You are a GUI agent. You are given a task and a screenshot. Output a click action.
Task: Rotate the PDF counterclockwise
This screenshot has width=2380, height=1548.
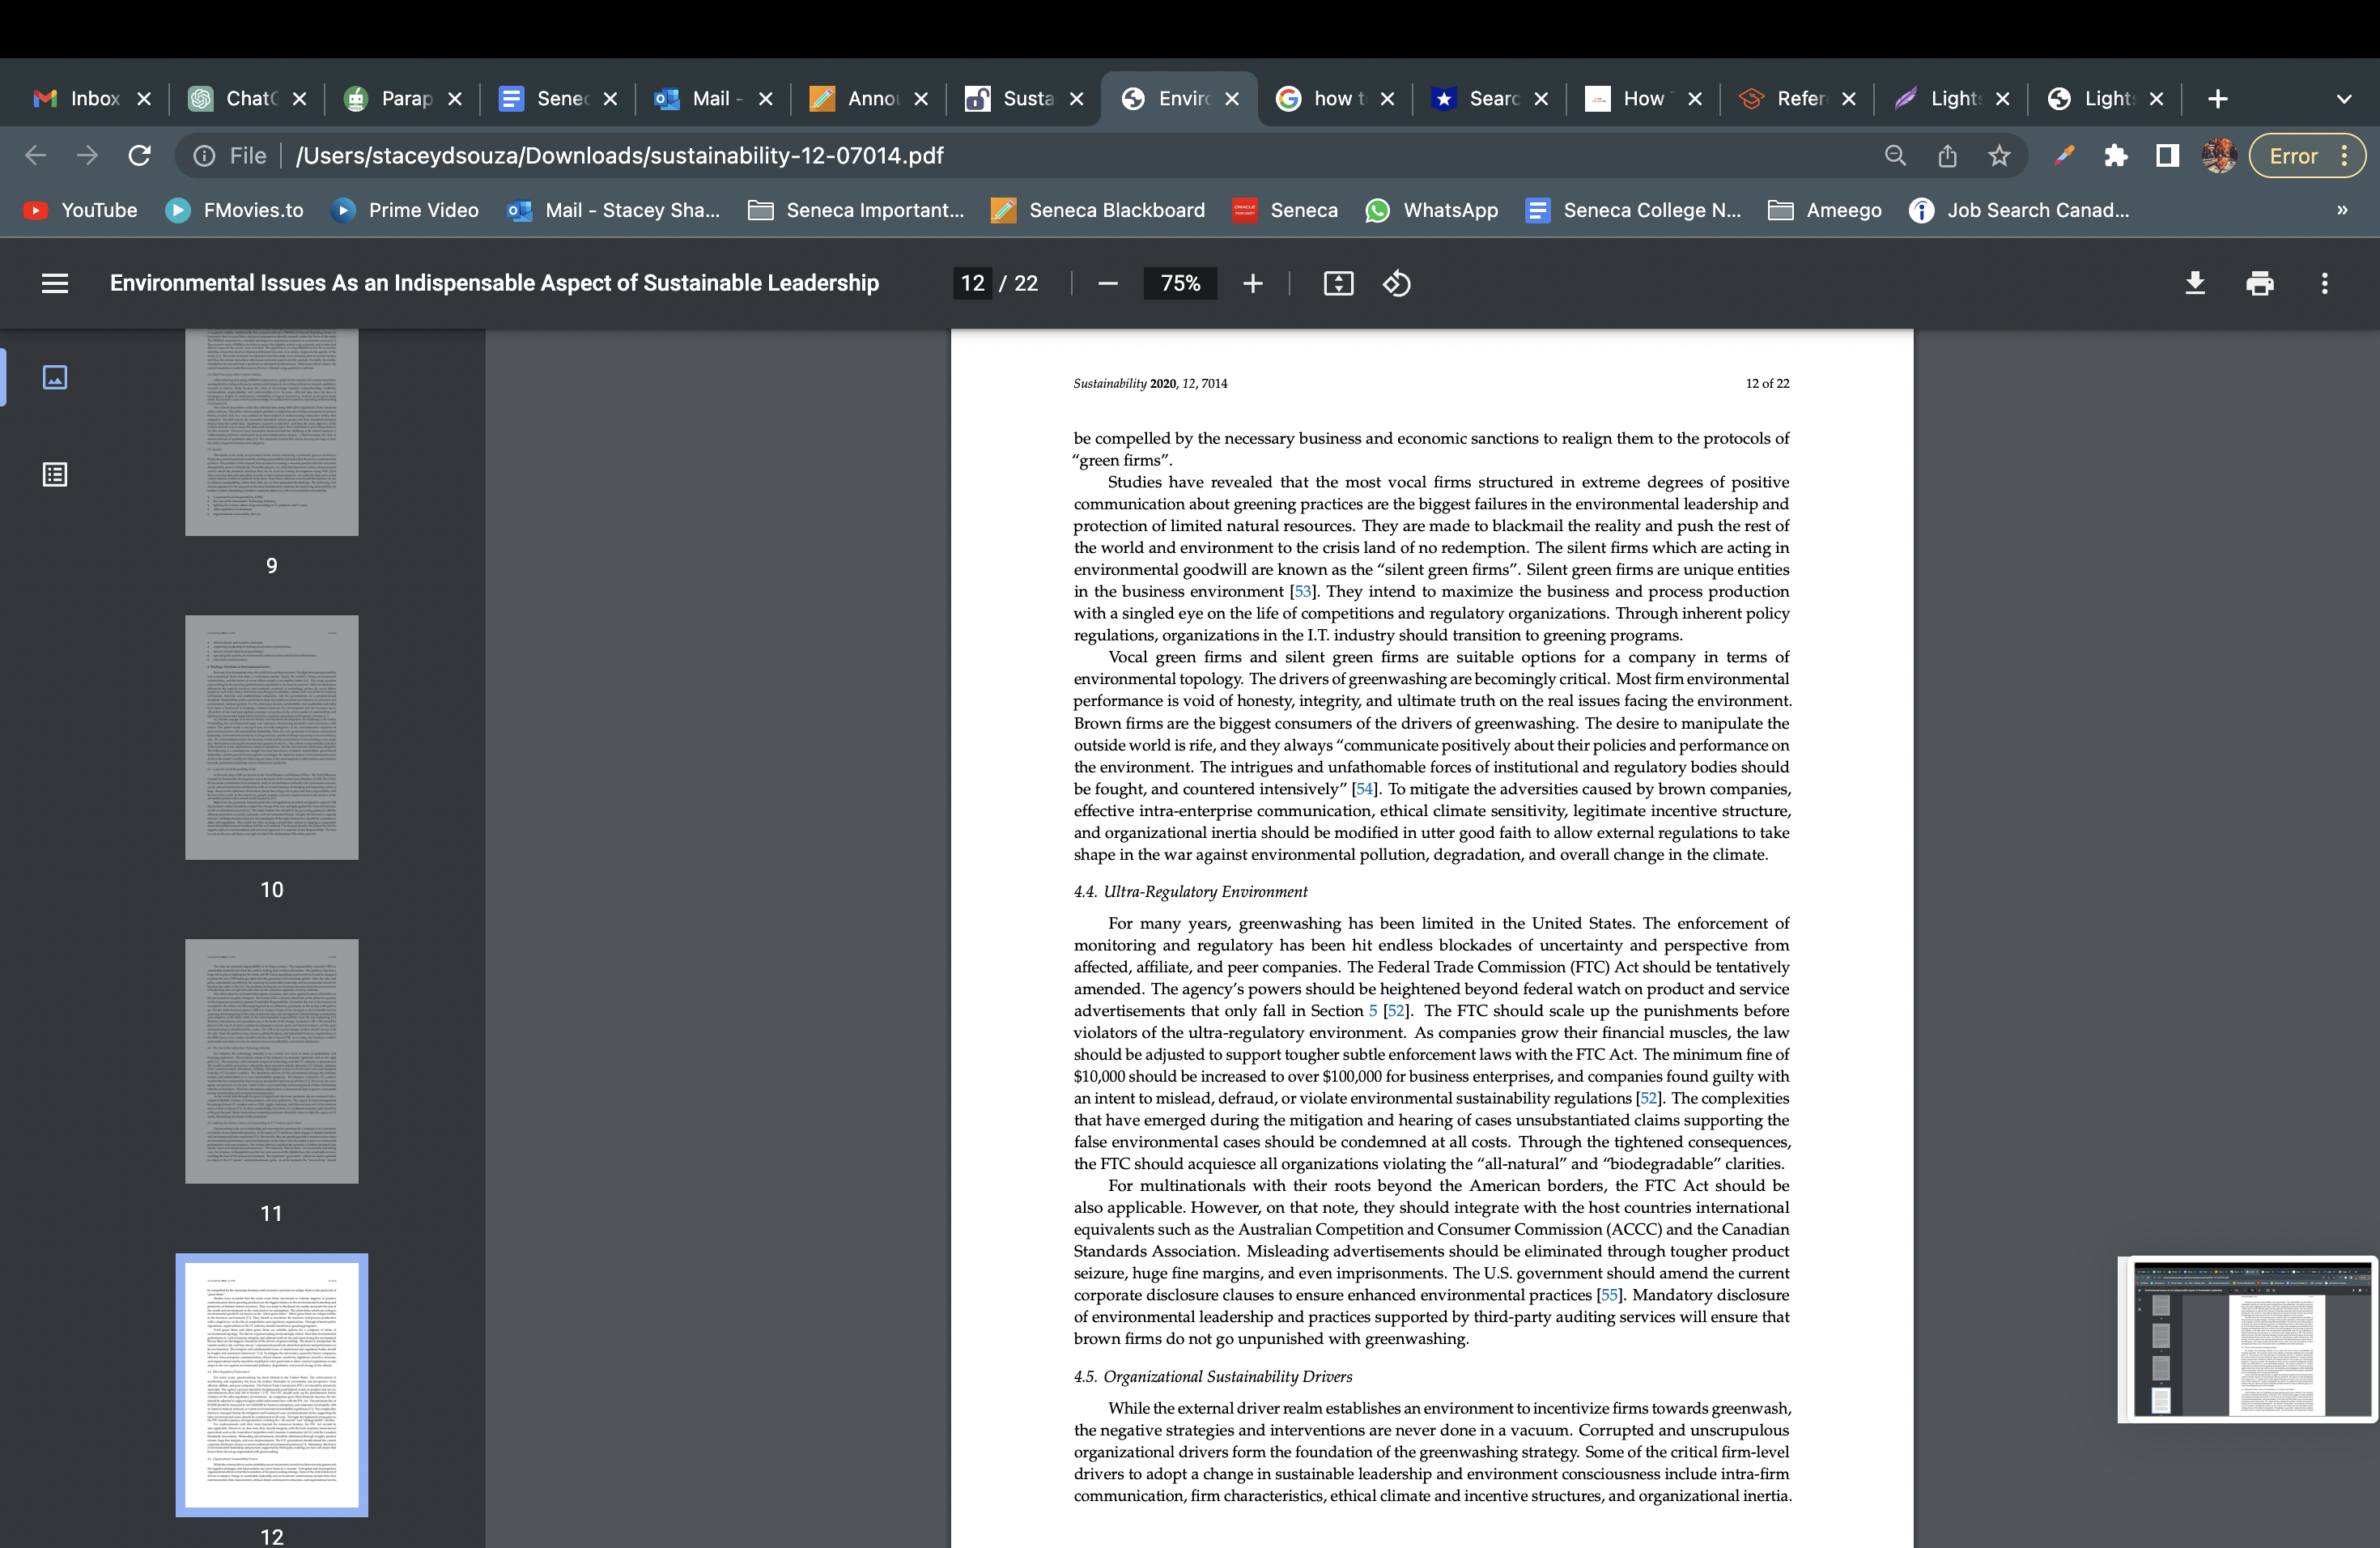[x=1397, y=284]
